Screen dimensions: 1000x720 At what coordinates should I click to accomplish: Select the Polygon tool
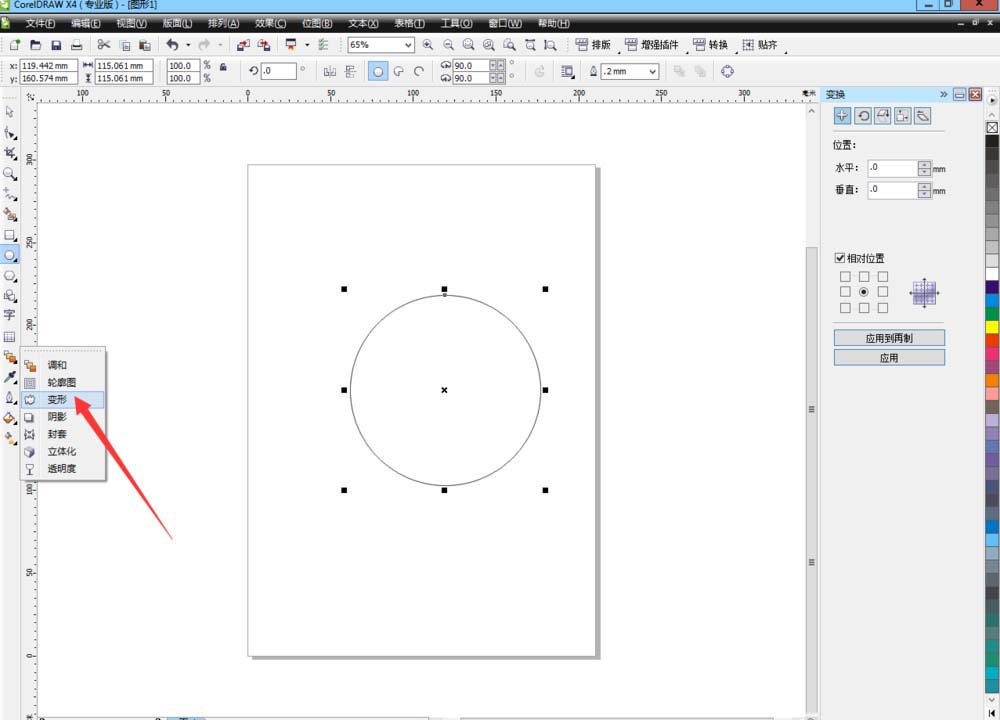[10, 276]
